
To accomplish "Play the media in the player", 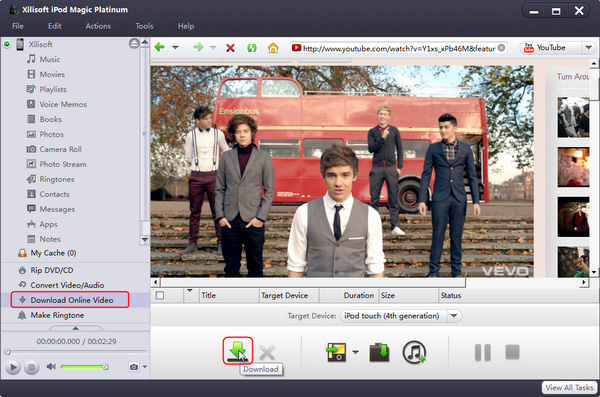I will point(13,368).
